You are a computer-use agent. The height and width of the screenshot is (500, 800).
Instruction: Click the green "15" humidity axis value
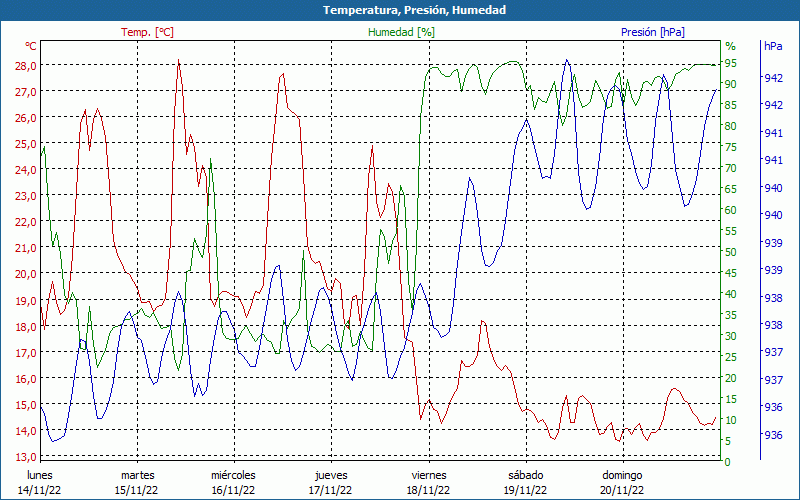click(x=731, y=399)
